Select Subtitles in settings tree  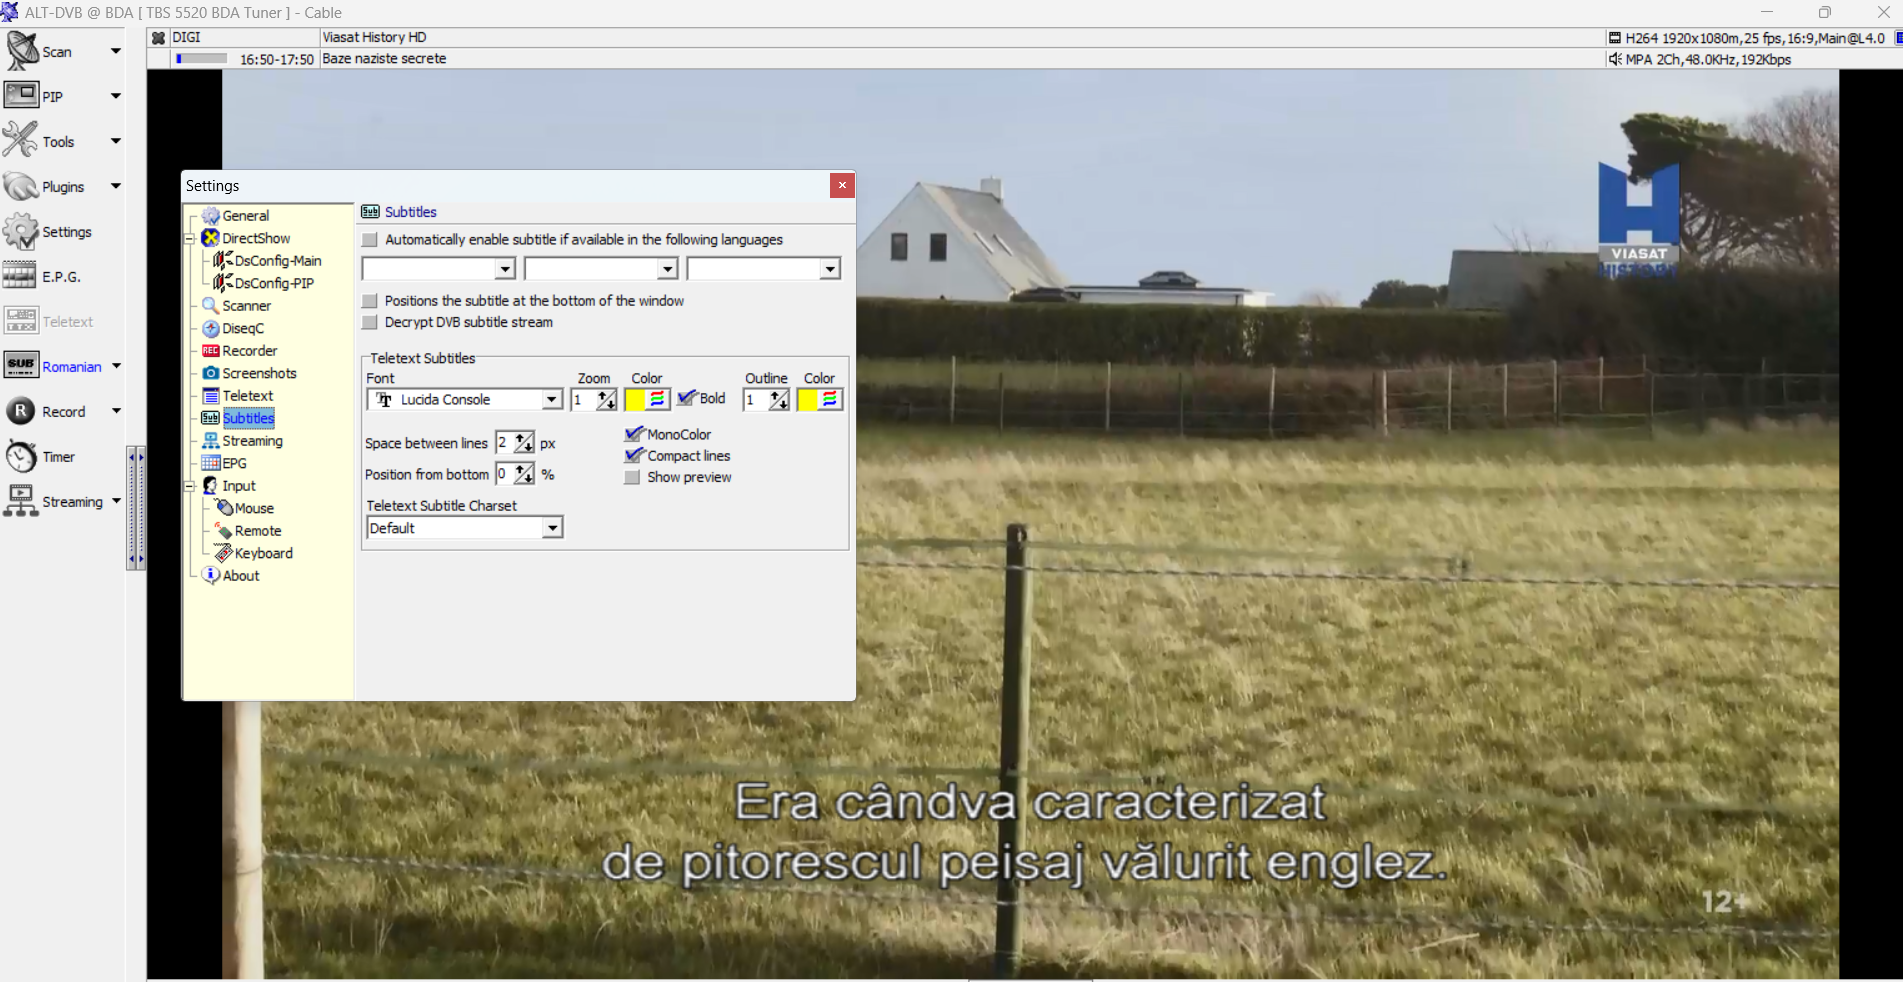tap(248, 418)
